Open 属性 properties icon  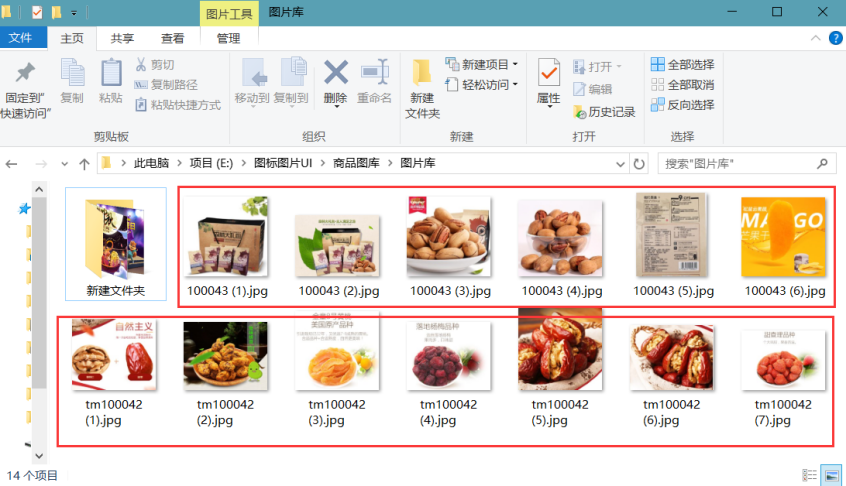548,73
